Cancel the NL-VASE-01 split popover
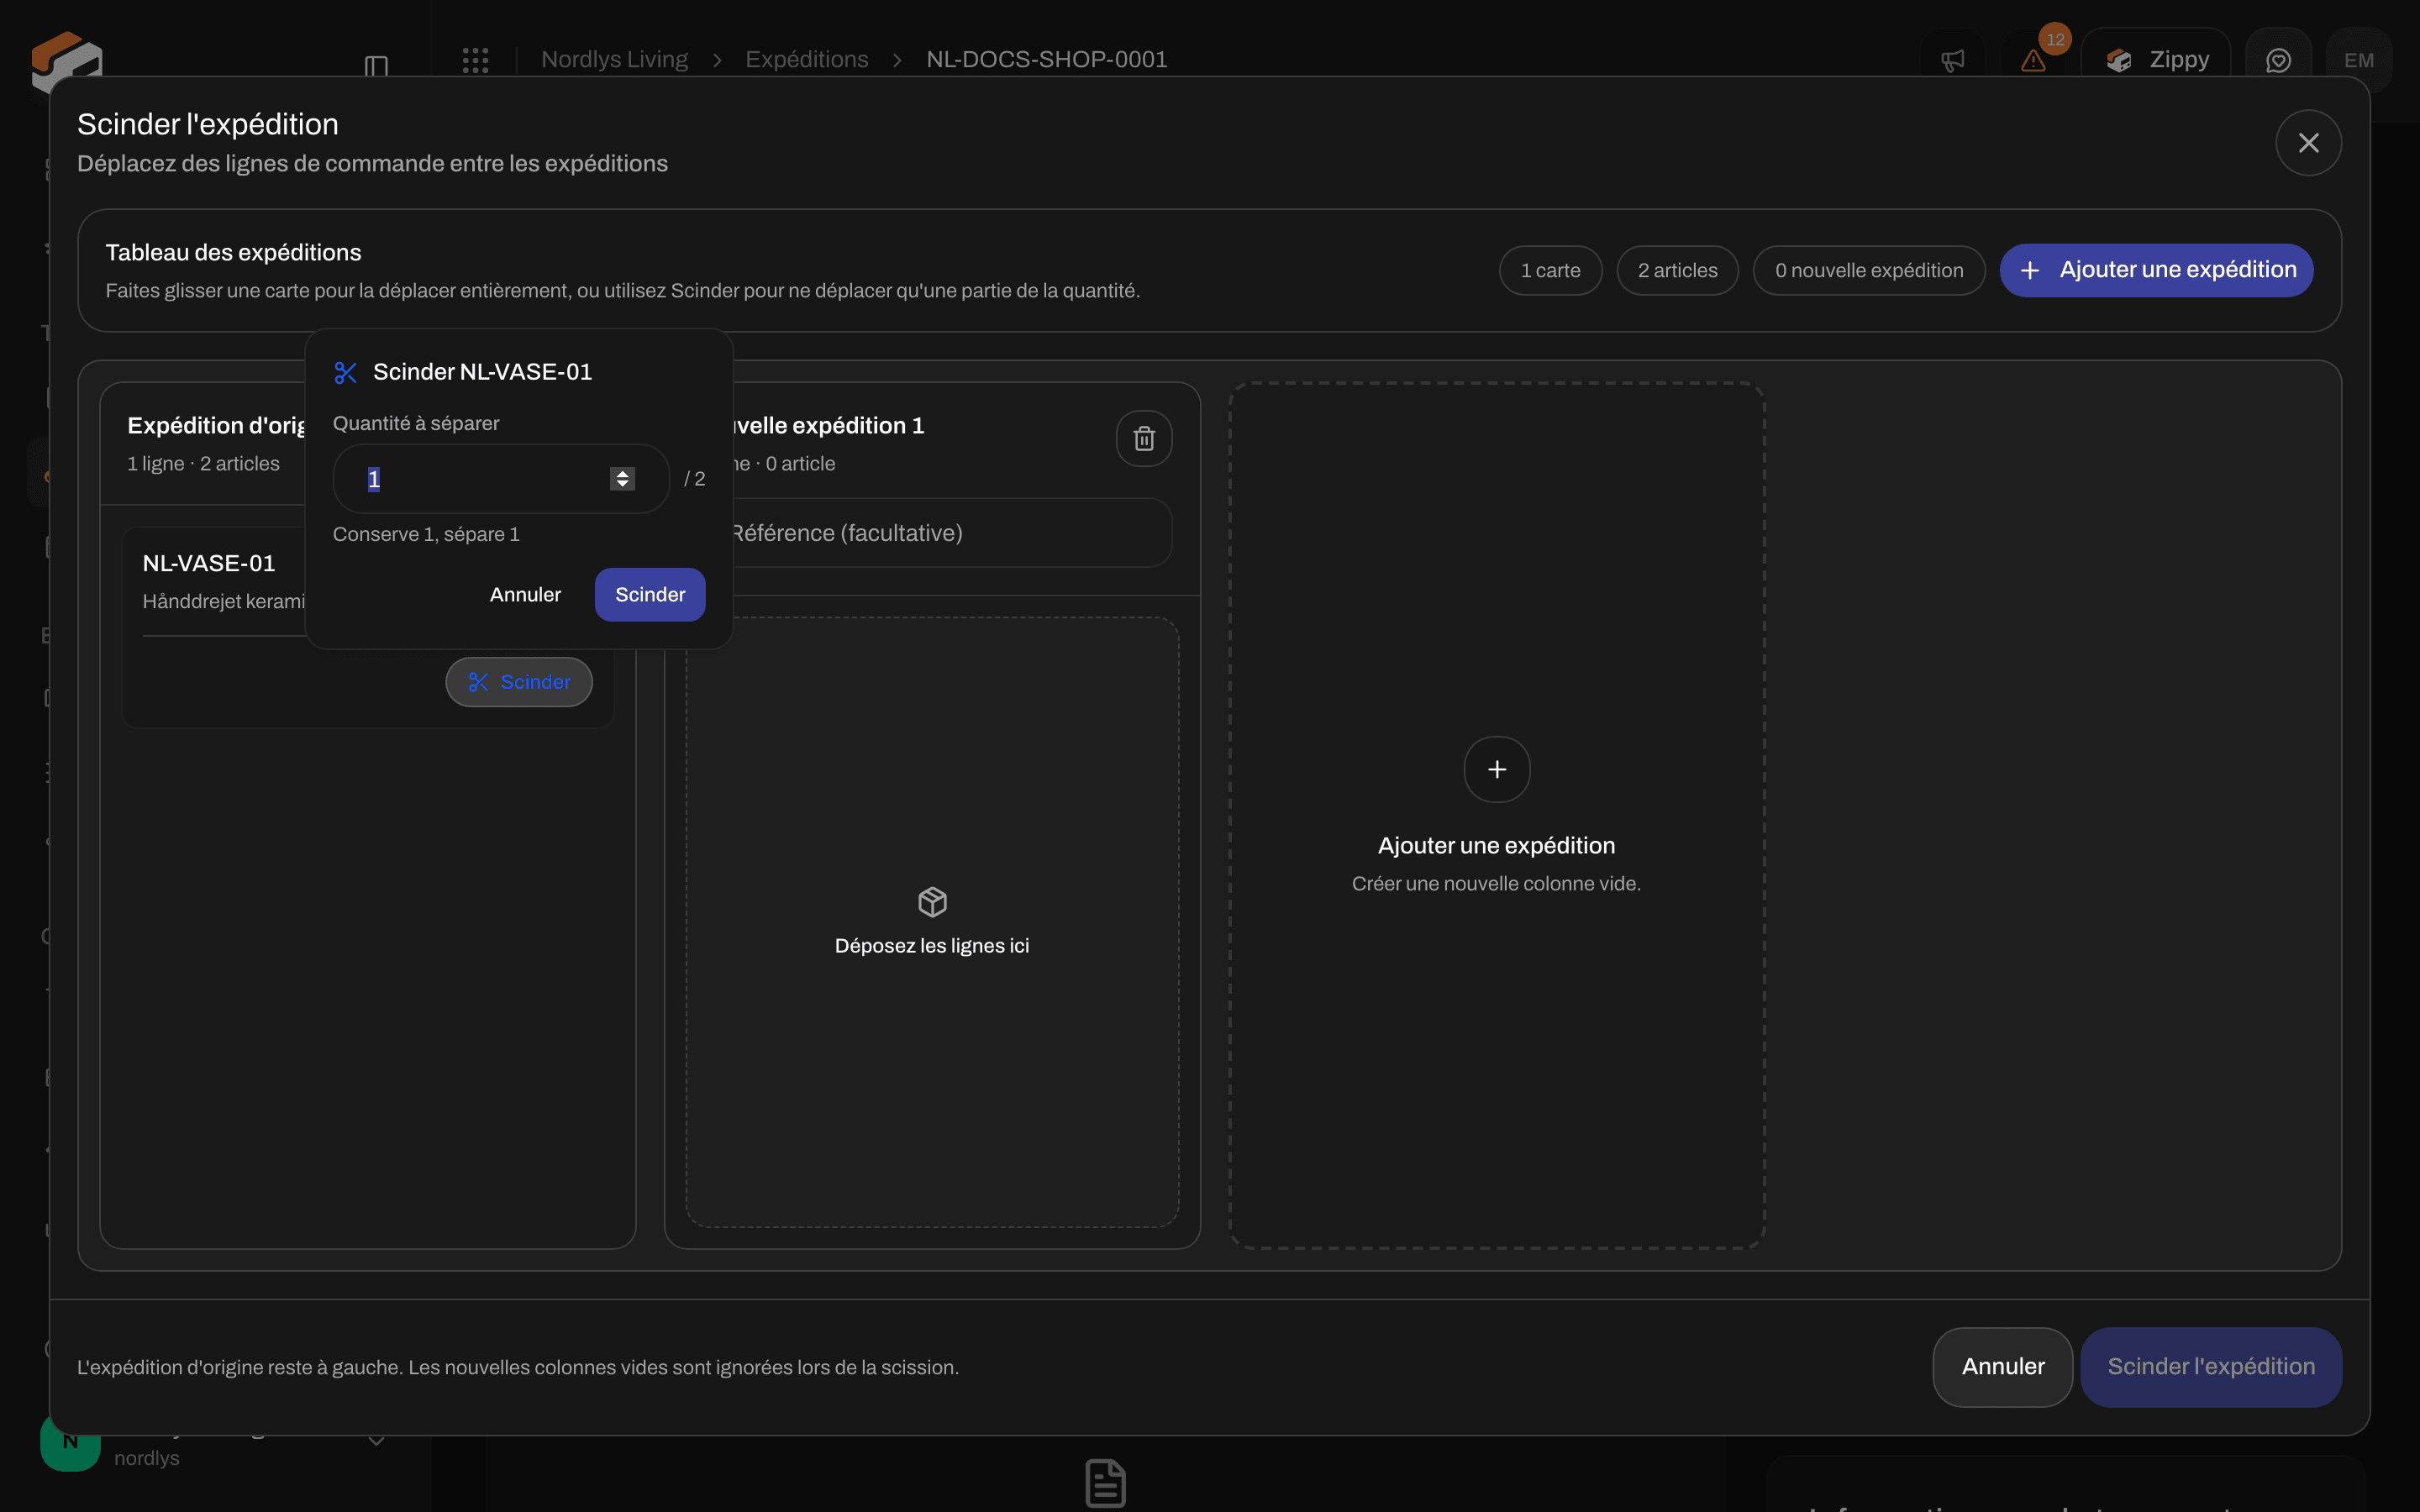Viewport: 2420px width, 1512px height. (525, 595)
